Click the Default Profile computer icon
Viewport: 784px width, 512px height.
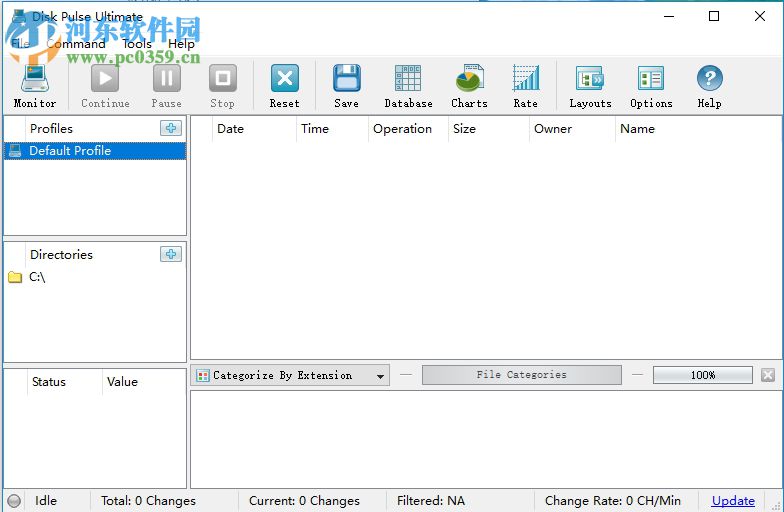[x=15, y=150]
